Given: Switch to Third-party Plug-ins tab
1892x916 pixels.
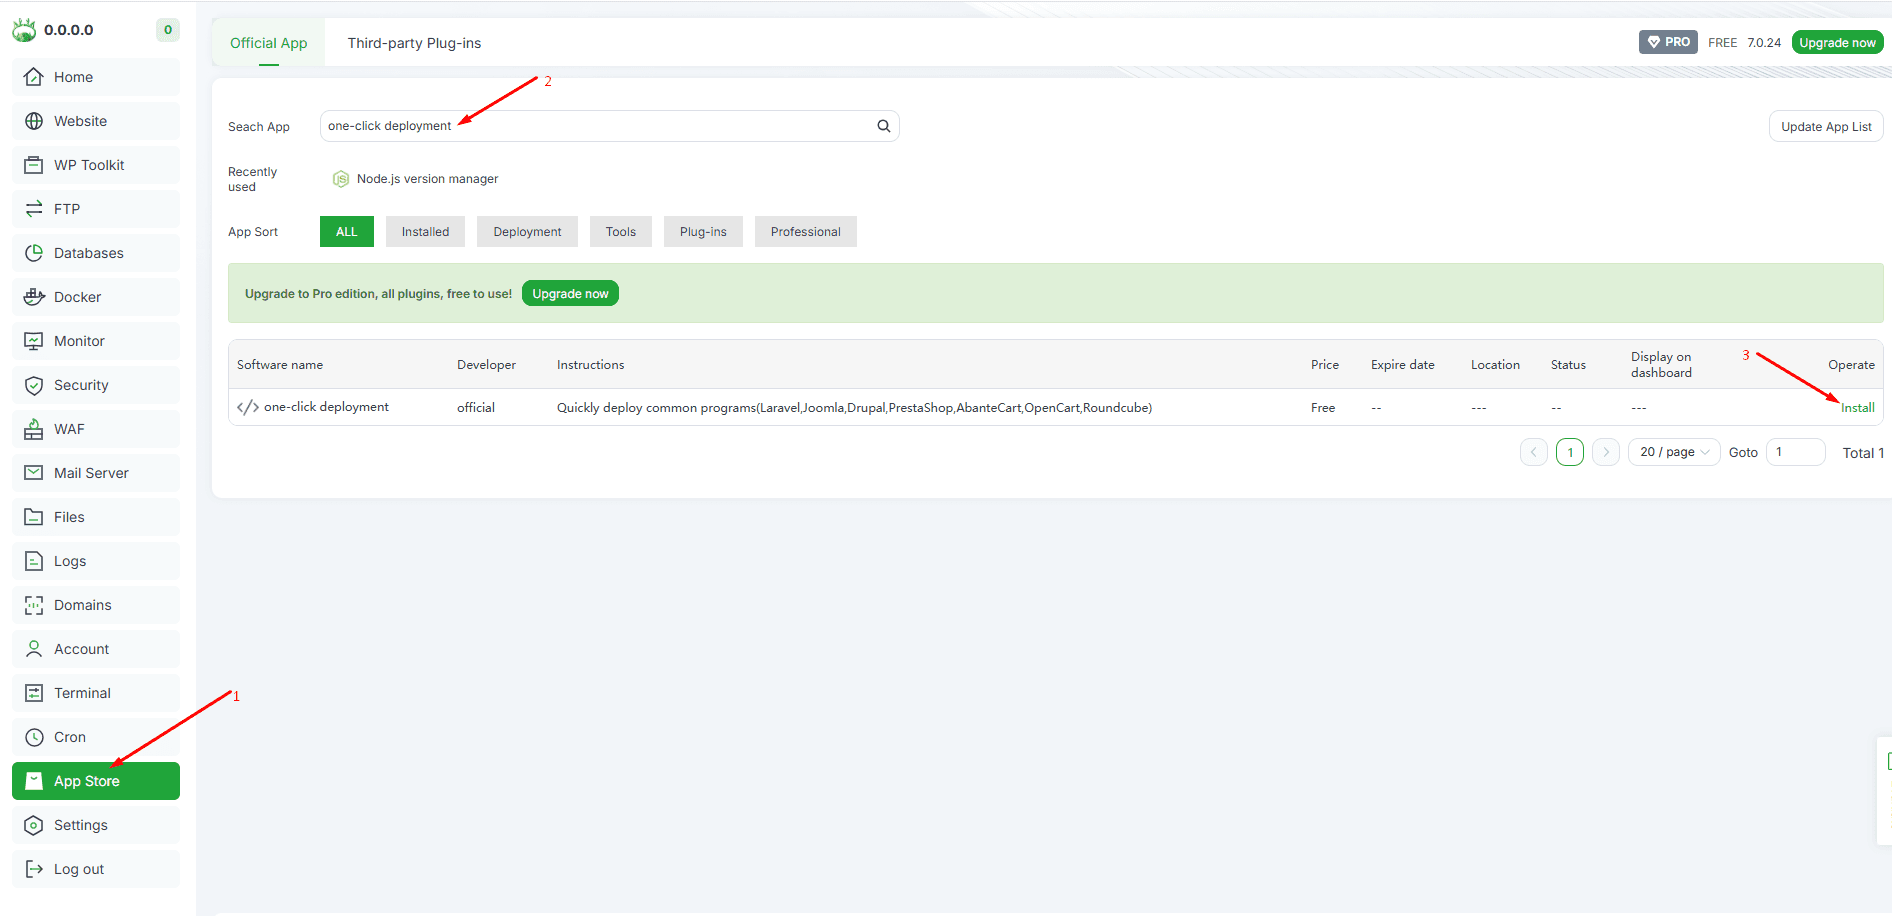Looking at the screenshot, I should 414,43.
